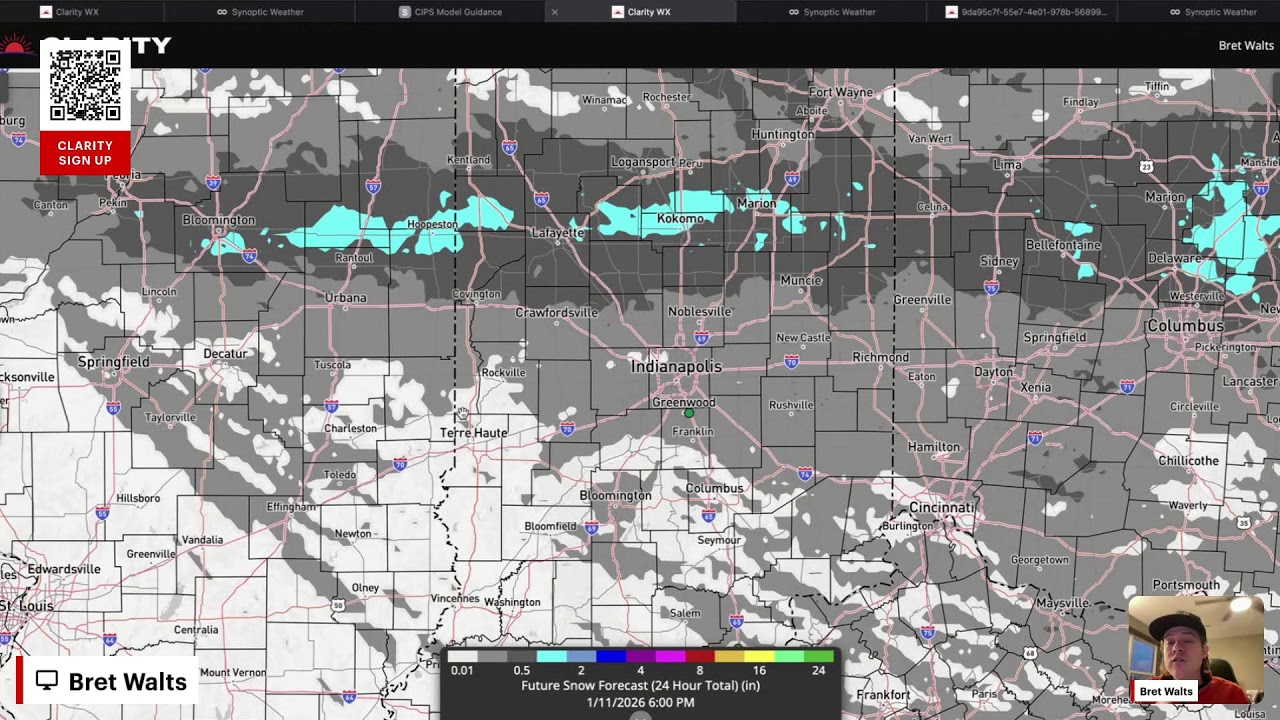Click the I-75 shield below Sidney

[991, 288]
